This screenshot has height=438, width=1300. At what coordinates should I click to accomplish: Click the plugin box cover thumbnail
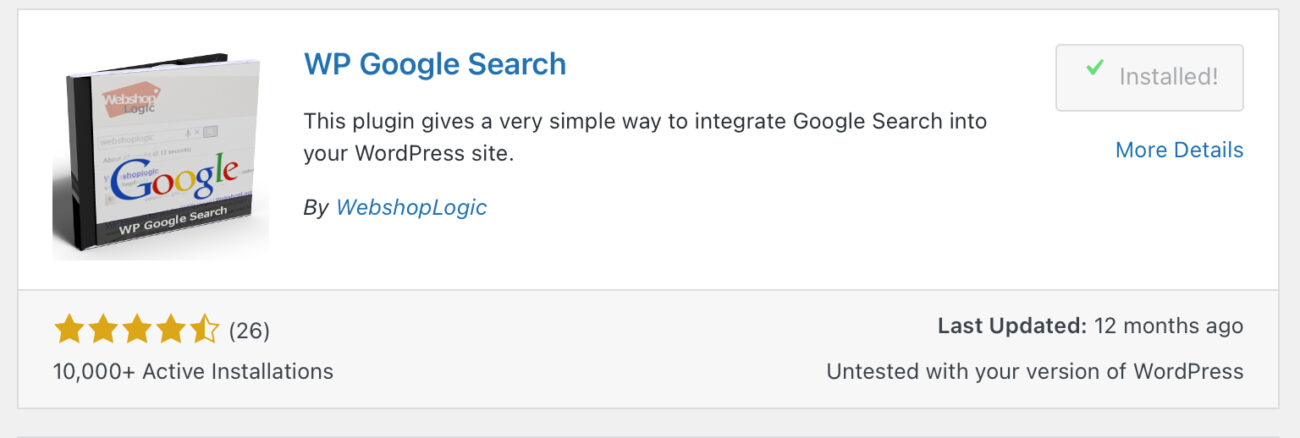(160, 155)
